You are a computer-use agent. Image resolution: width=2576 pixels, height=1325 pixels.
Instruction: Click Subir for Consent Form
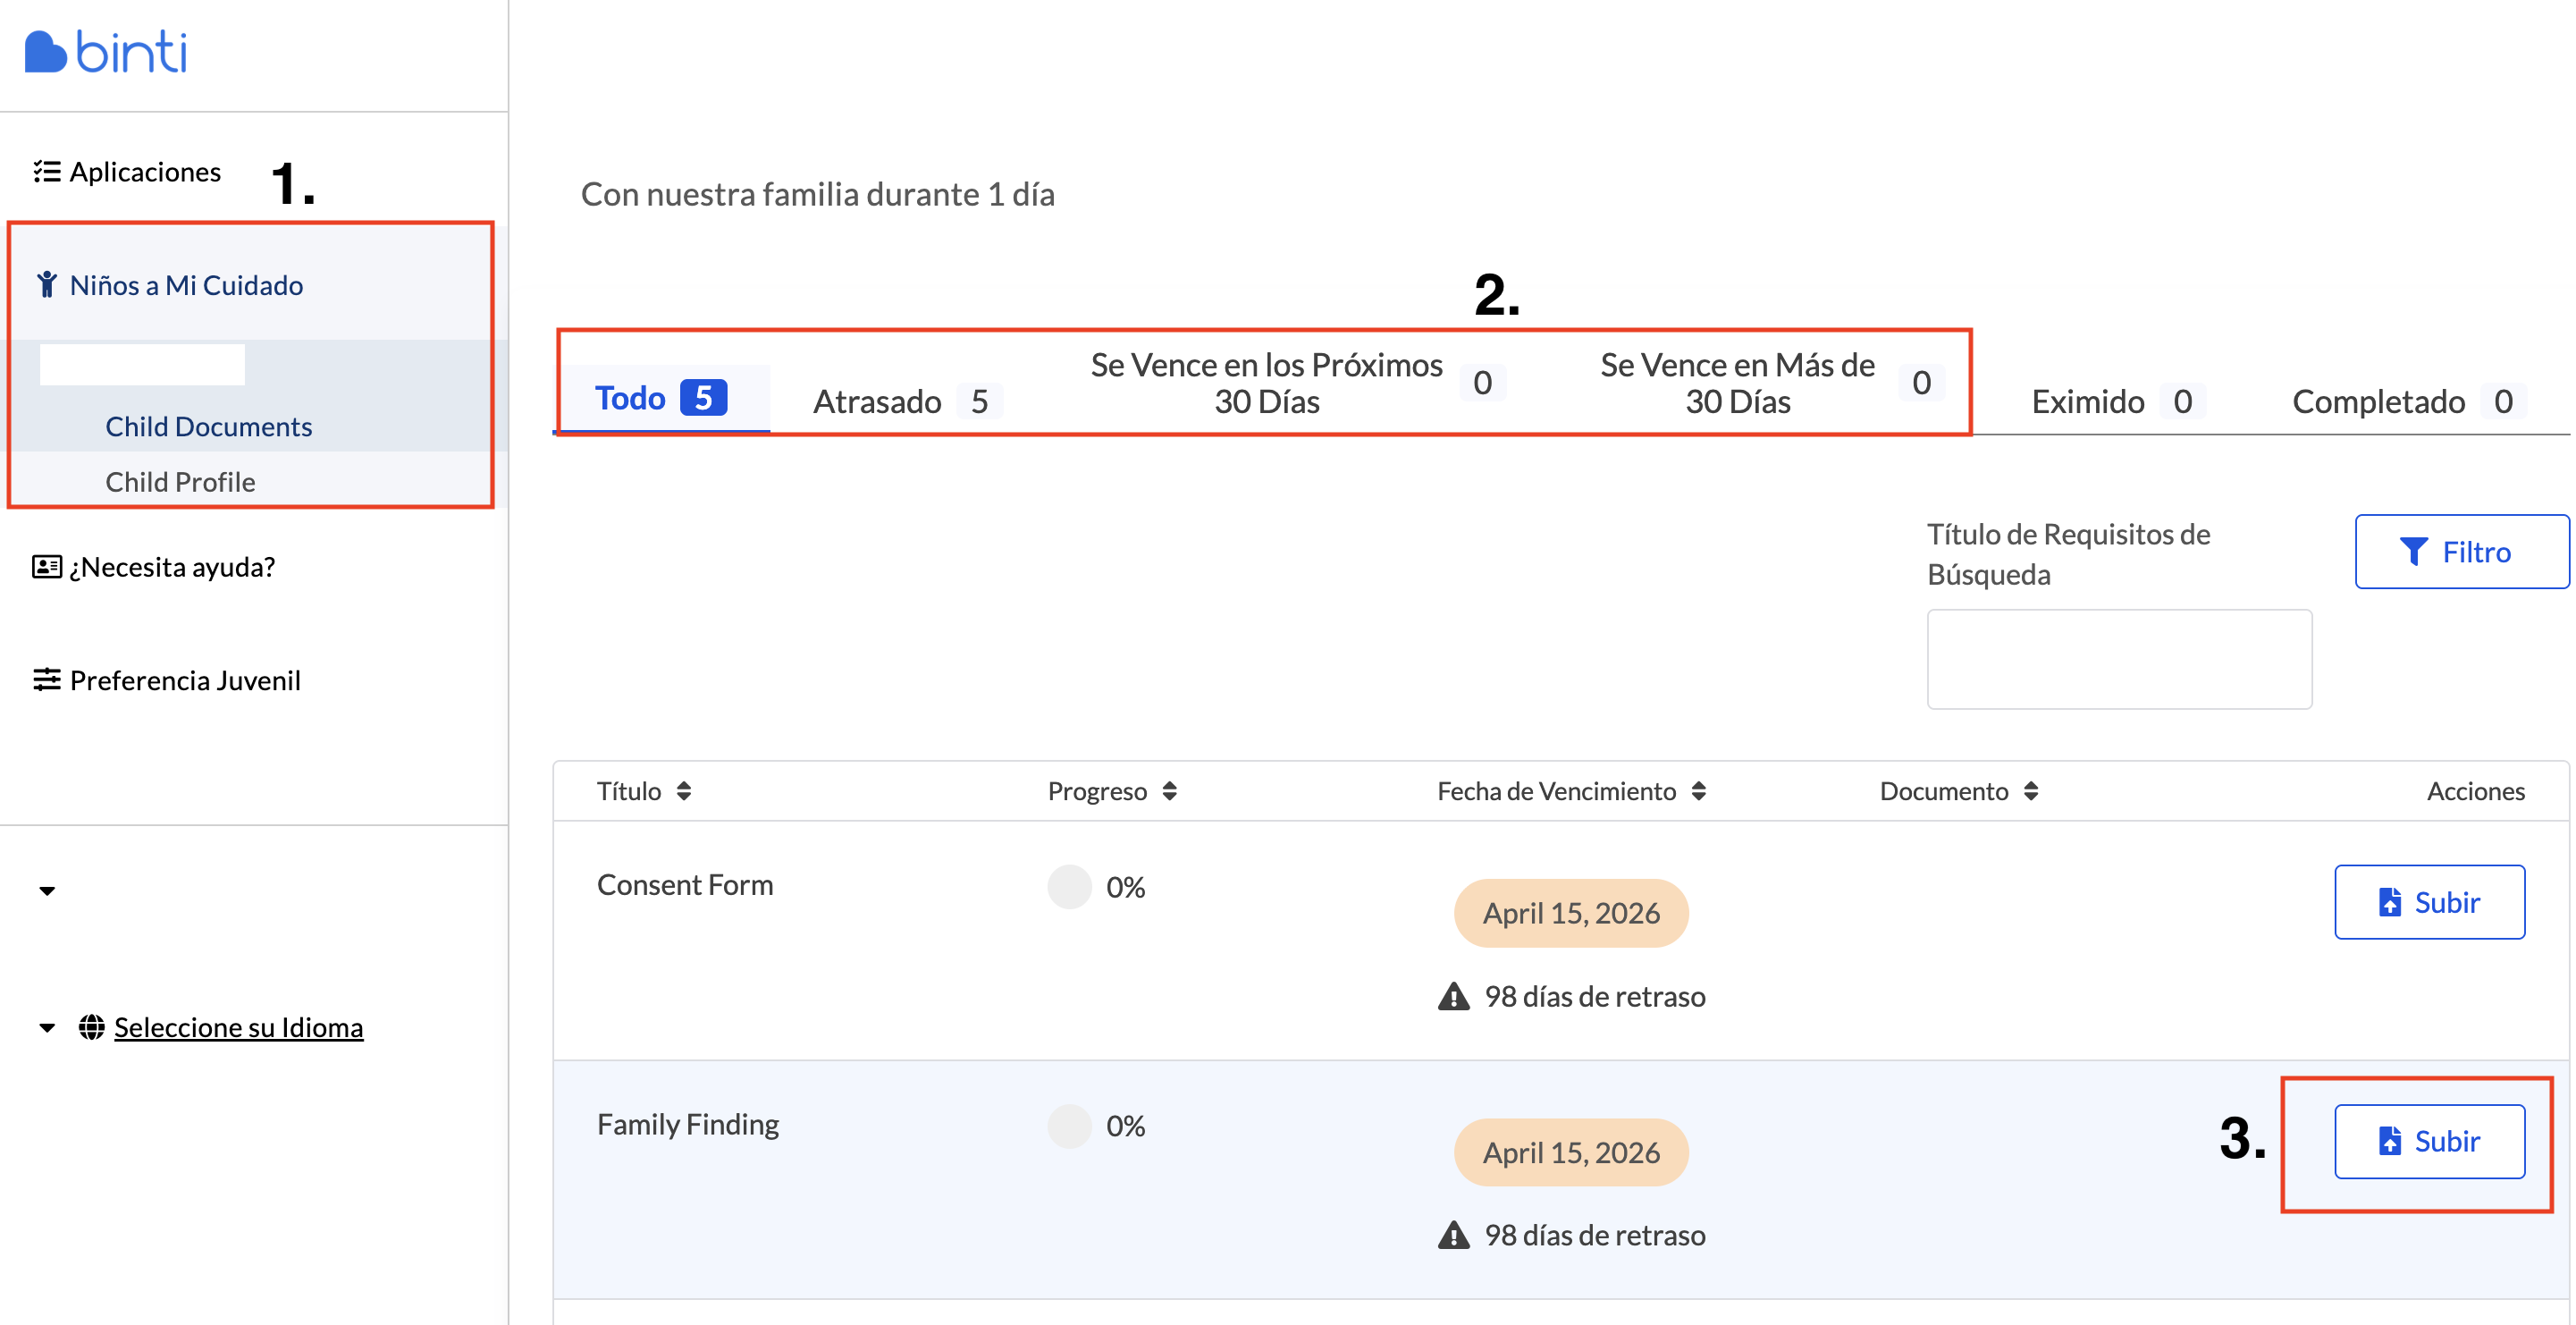pyautogui.click(x=2429, y=902)
